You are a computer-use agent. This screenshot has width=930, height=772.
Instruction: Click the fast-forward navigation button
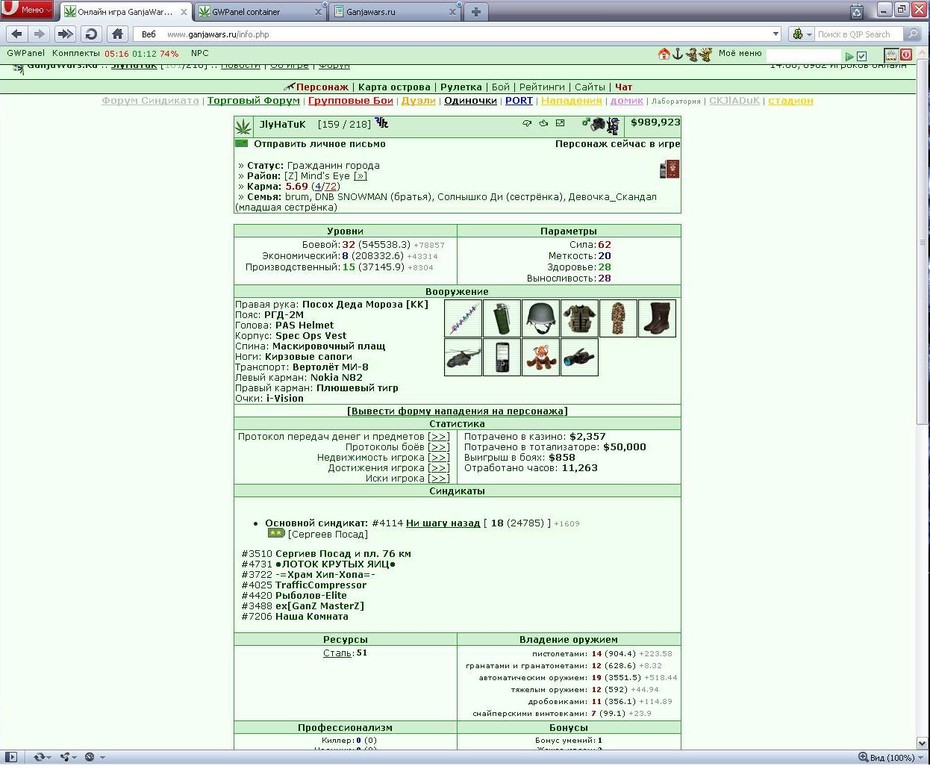tap(65, 34)
